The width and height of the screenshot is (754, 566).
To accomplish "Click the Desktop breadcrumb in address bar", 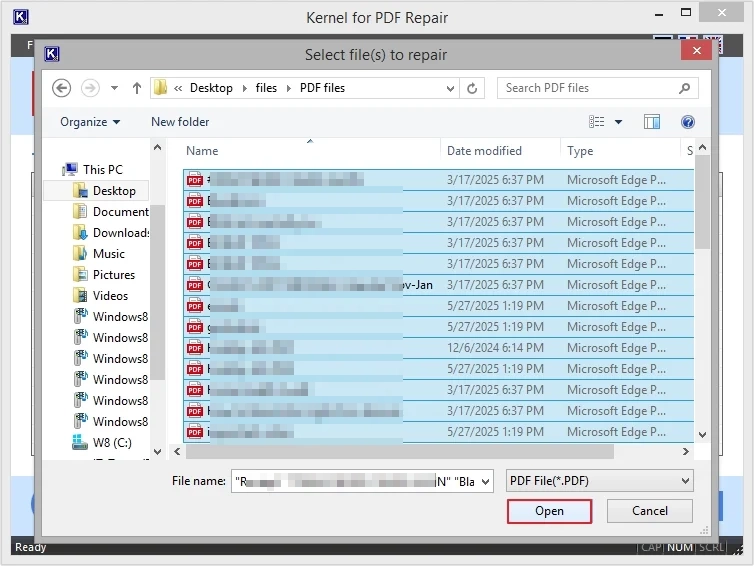I will point(211,88).
